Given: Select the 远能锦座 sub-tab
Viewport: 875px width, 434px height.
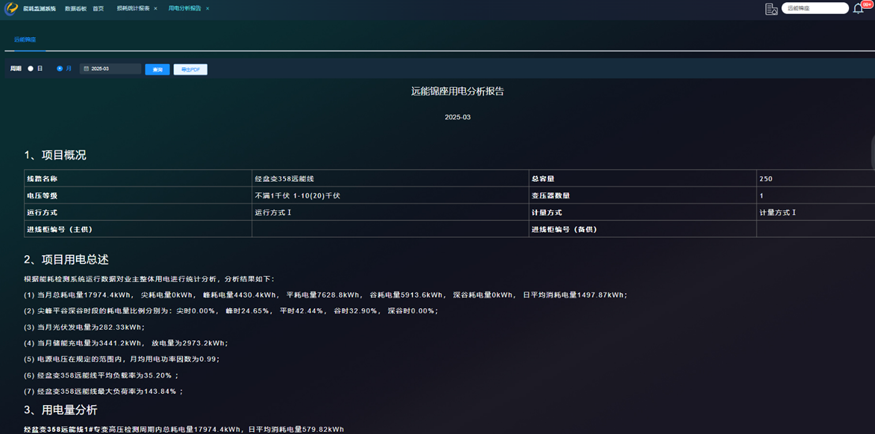Looking at the screenshot, I should tap(25, 40).
